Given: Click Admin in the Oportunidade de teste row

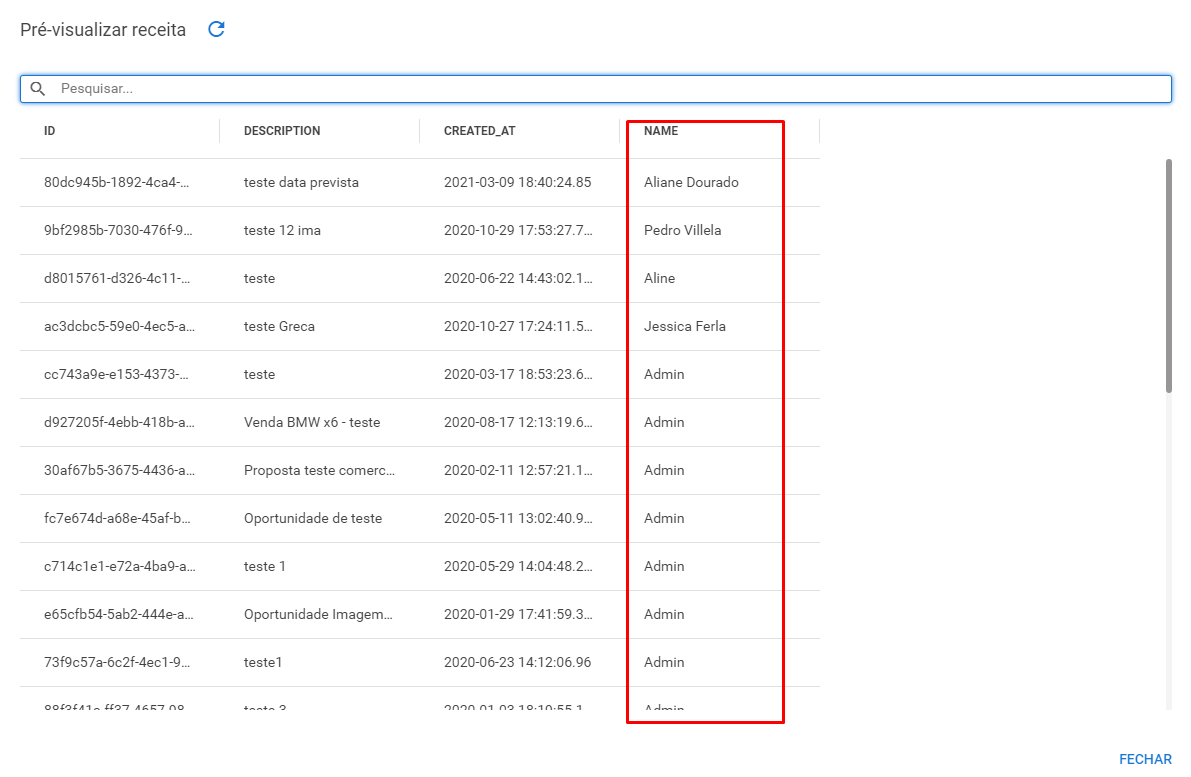Looking at the screenshot, I should tap(664, 518).
